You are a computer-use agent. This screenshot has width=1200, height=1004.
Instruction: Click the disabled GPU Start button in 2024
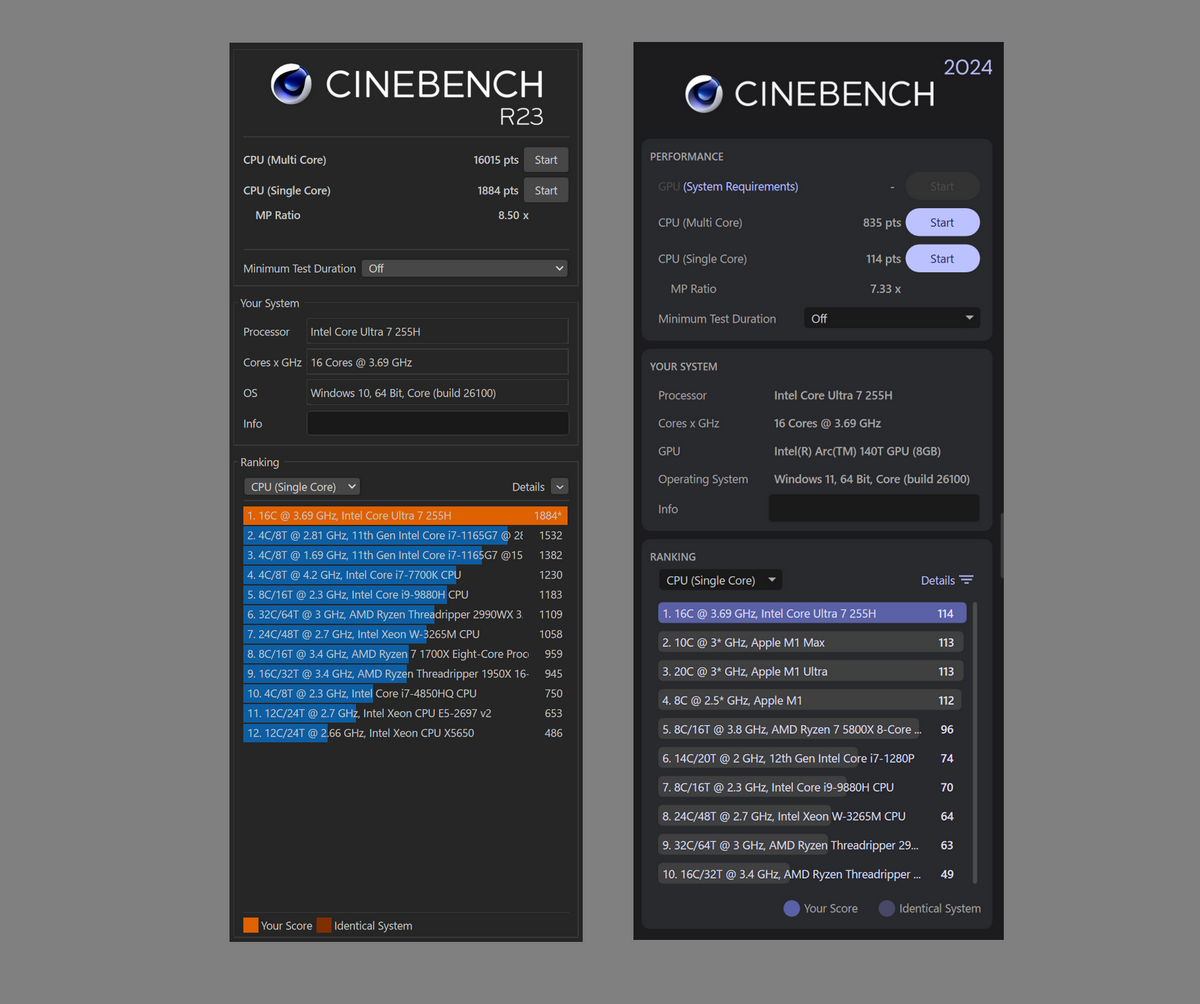(x=942, y=186)
